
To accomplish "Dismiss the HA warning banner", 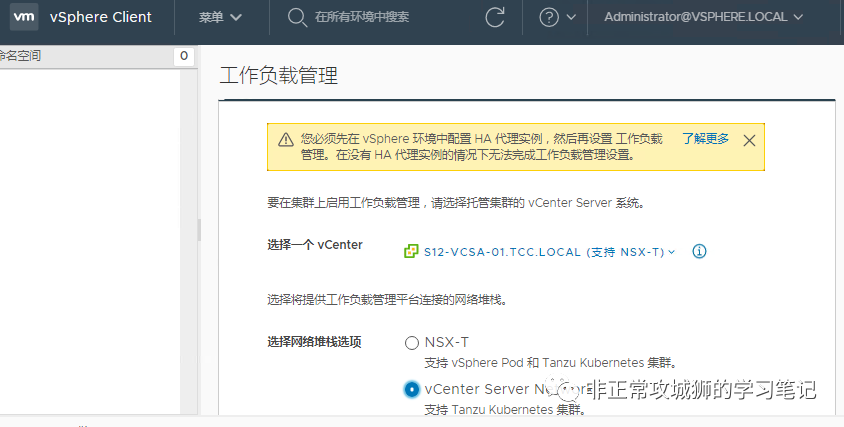I will tap(749, 141).
